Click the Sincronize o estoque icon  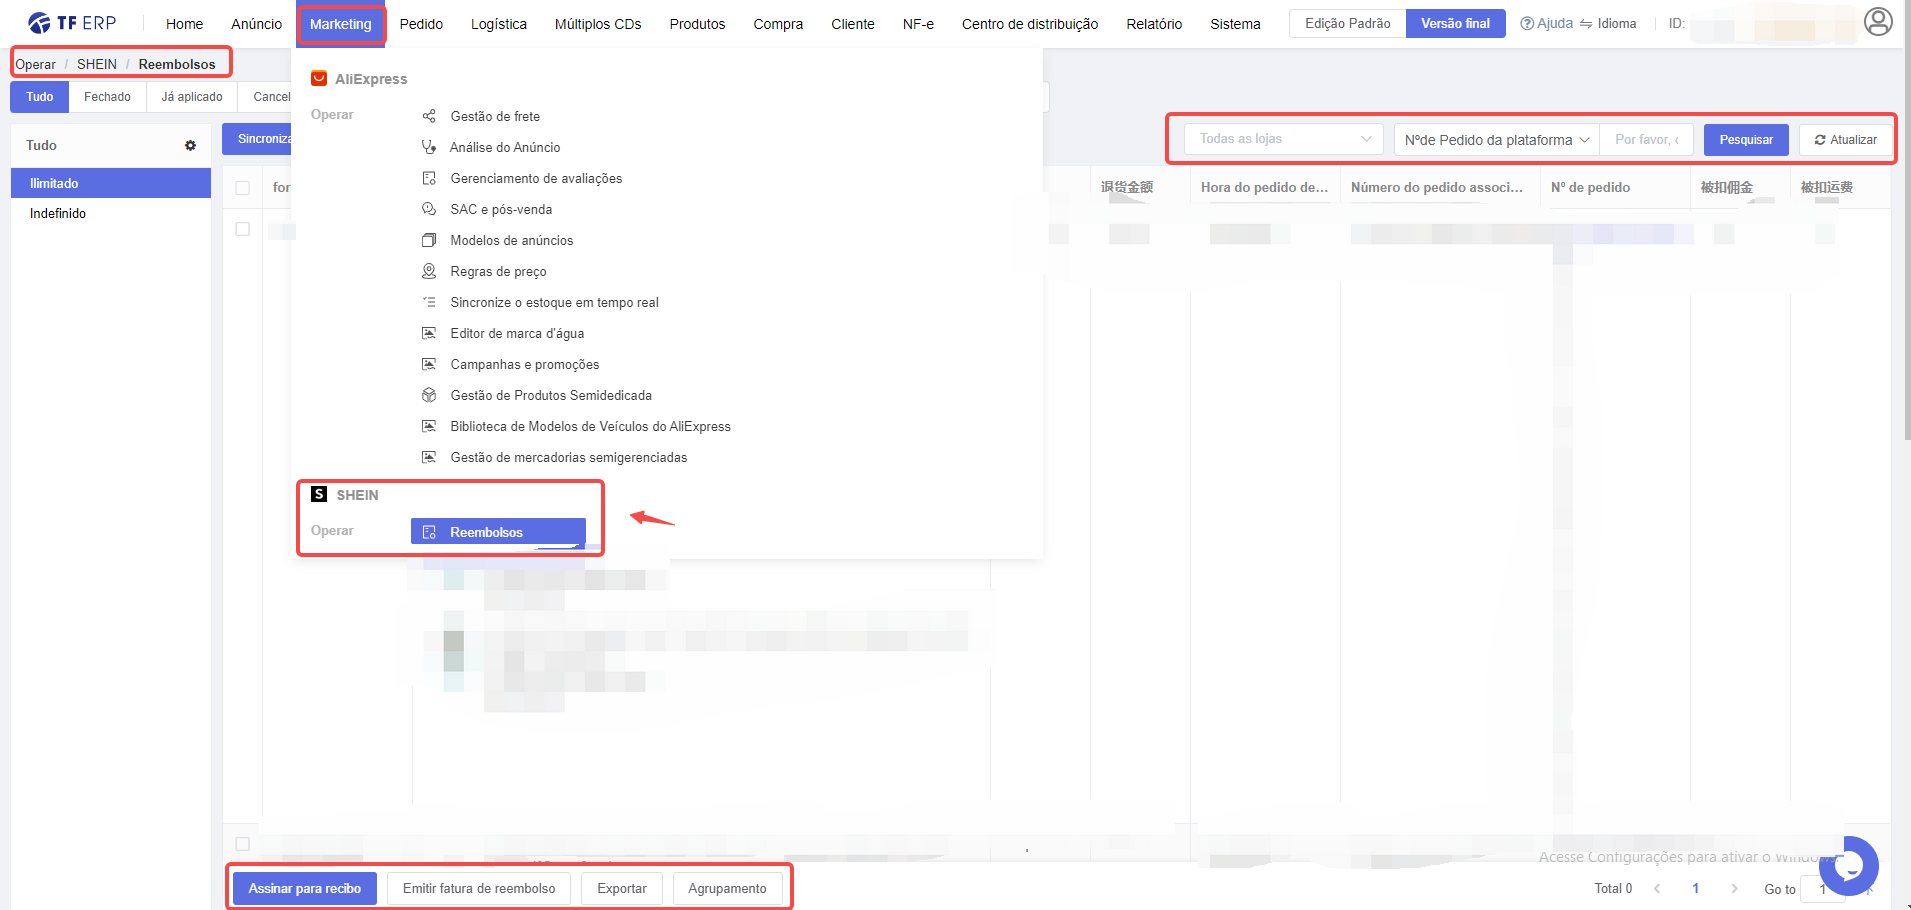429,302
